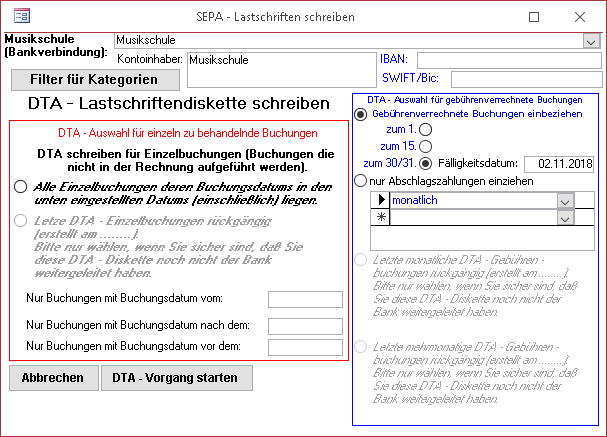Start the DTA process with 'DTA - Vorgang starten'
The width and height of the screenshot is (607, 437).
(x=176, y=378)
